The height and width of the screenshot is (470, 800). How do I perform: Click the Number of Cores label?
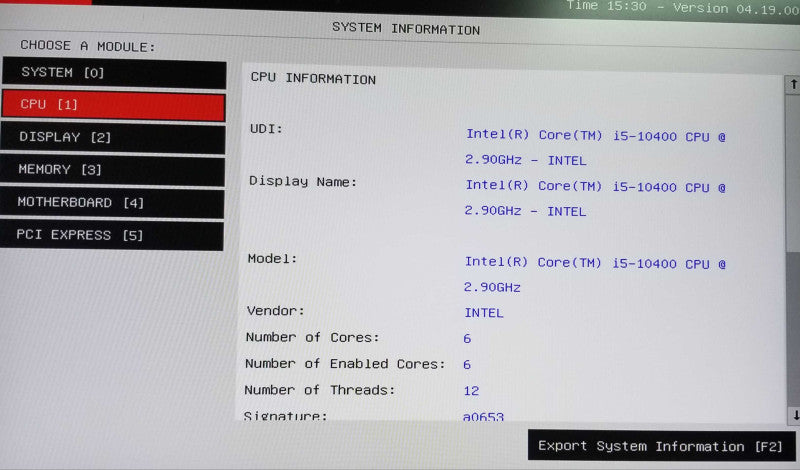coord(312,337)
